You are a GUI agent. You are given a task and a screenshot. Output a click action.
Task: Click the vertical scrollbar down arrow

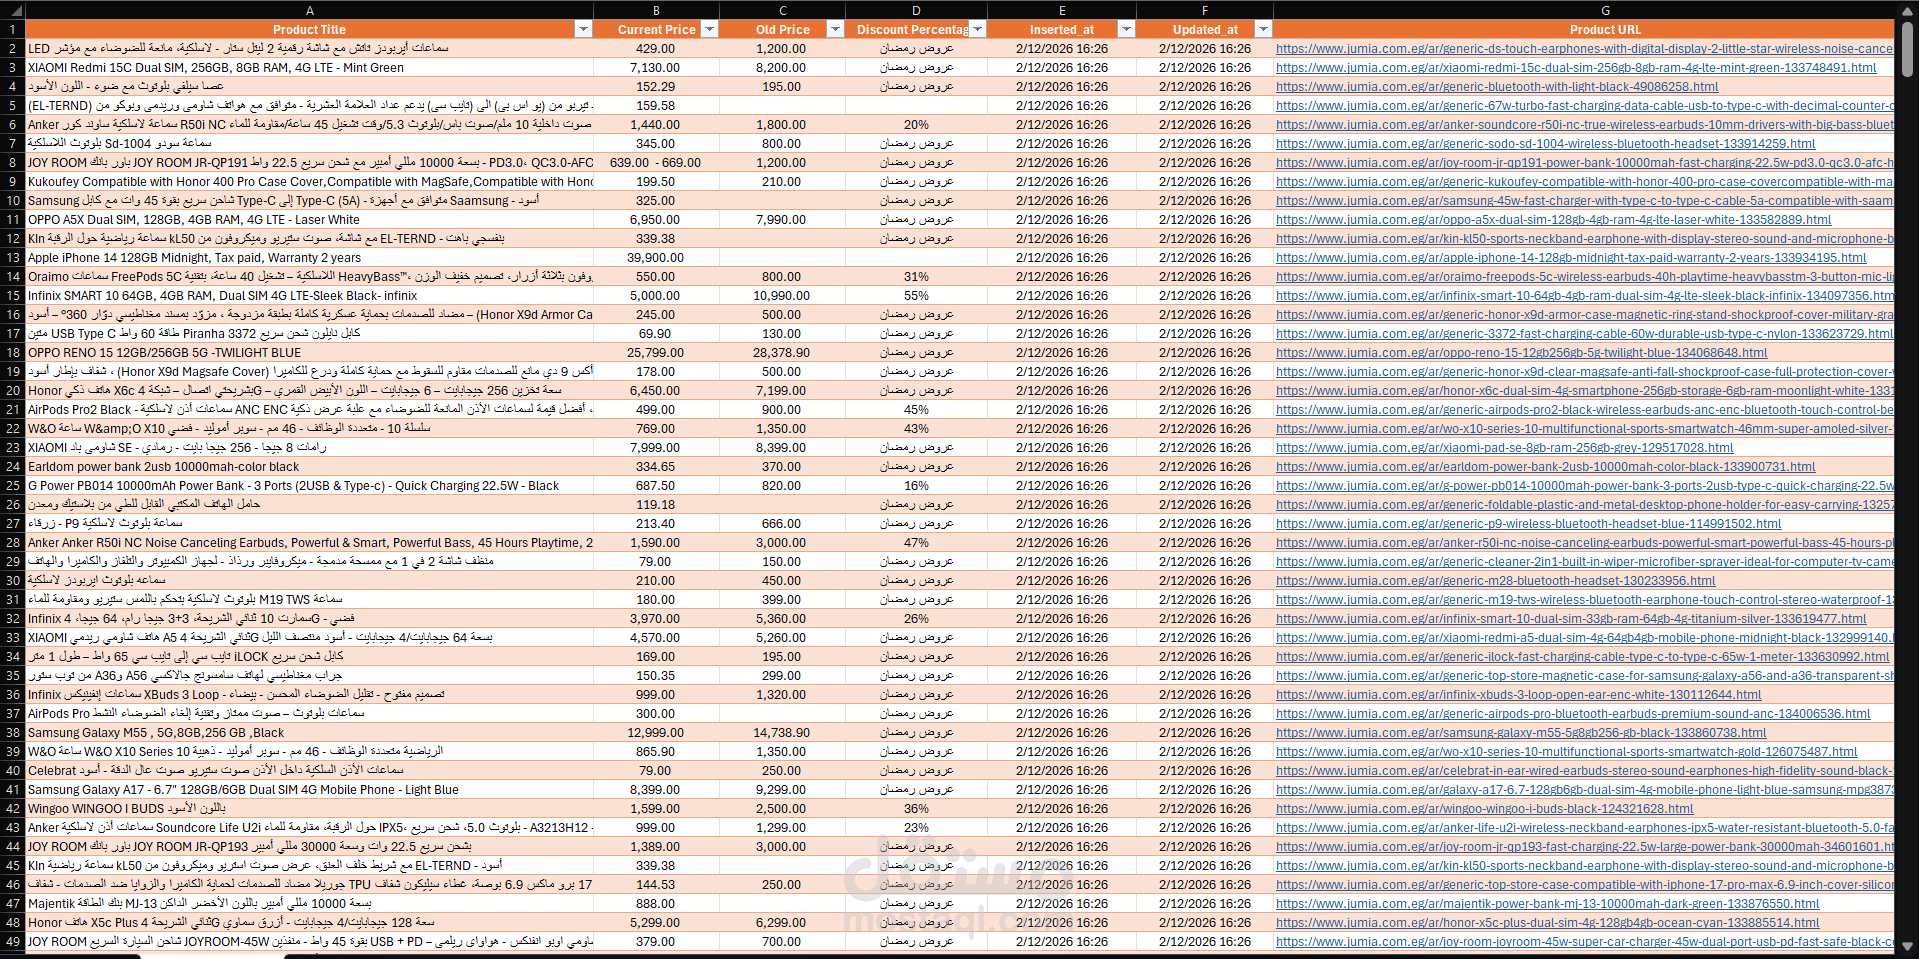point(1908,946)
